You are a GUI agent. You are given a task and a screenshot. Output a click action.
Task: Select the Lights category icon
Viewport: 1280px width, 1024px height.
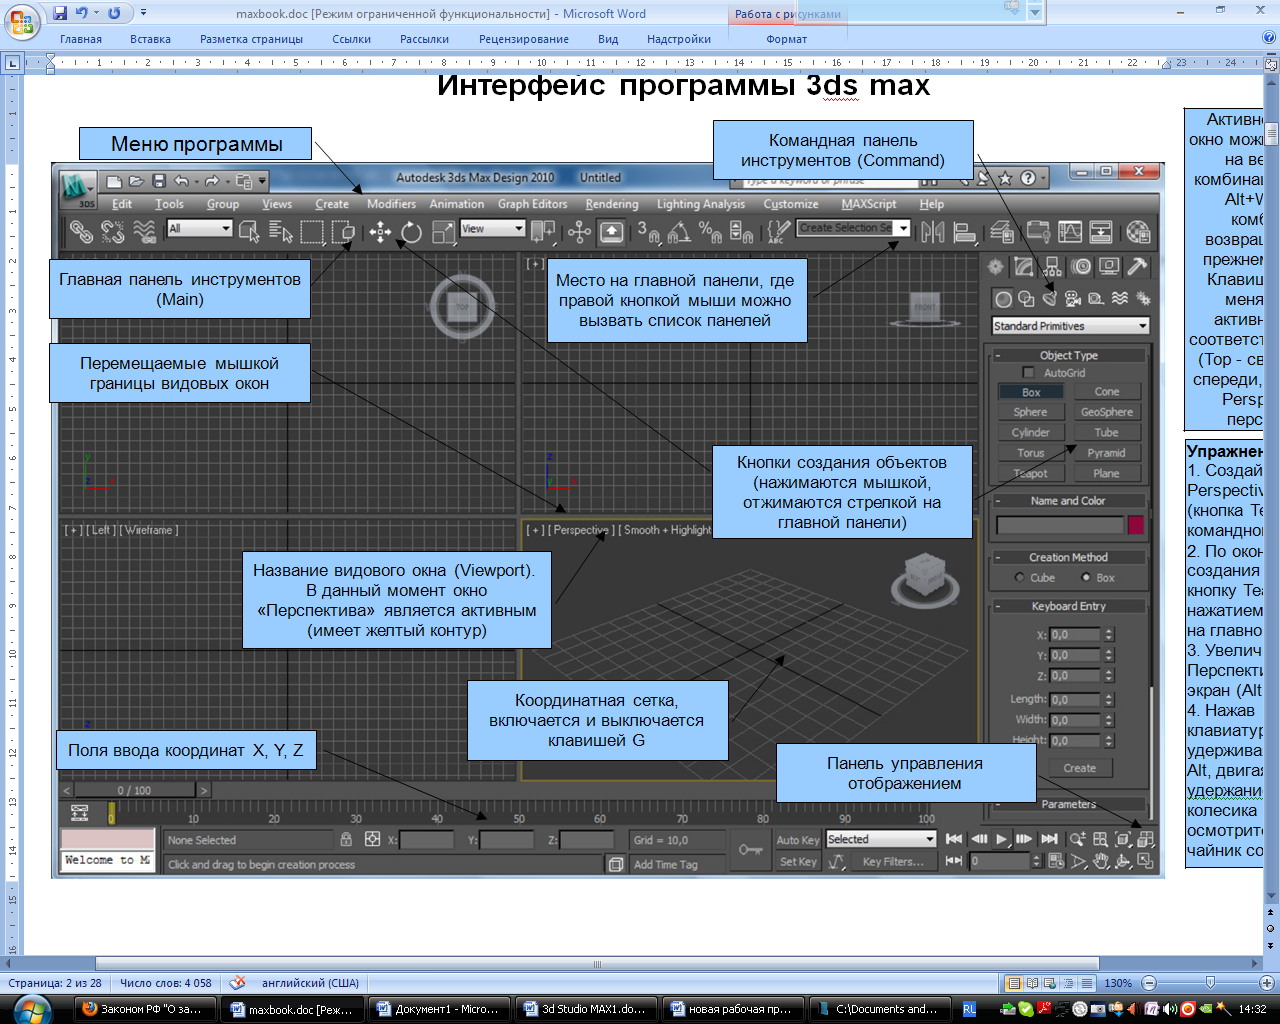(1049, 298)
